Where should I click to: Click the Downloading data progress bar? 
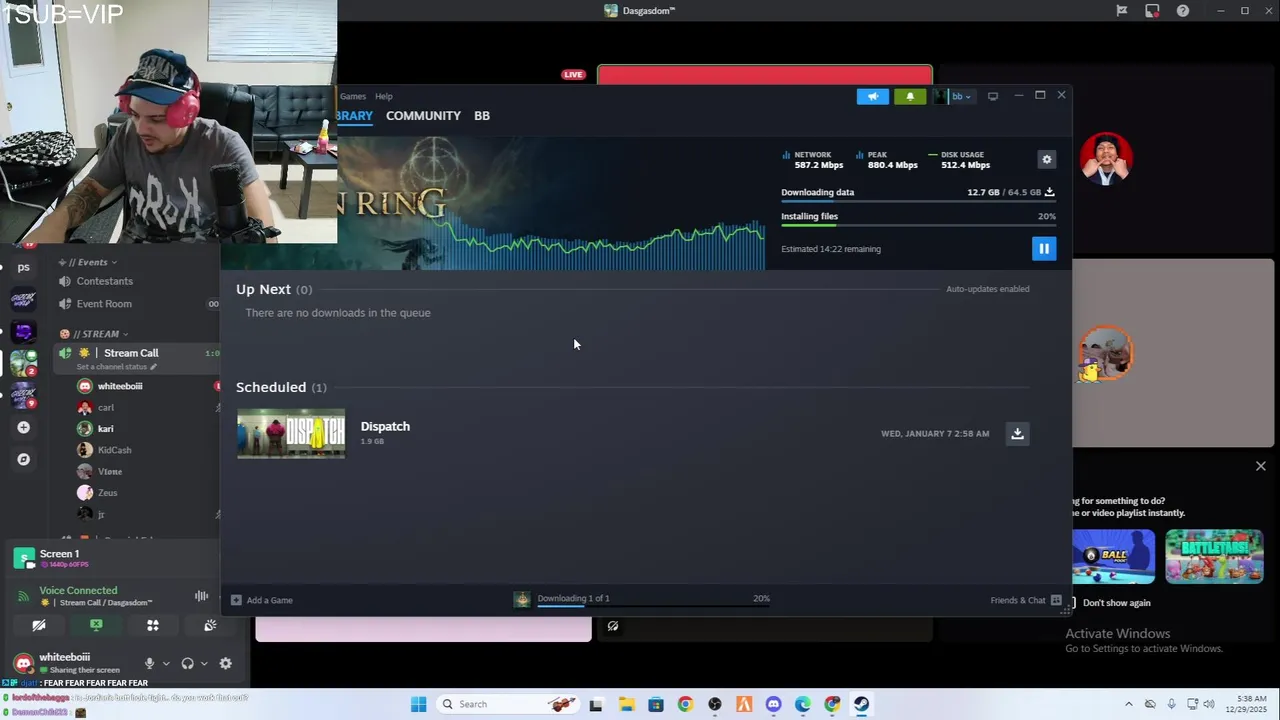point(918,201)
